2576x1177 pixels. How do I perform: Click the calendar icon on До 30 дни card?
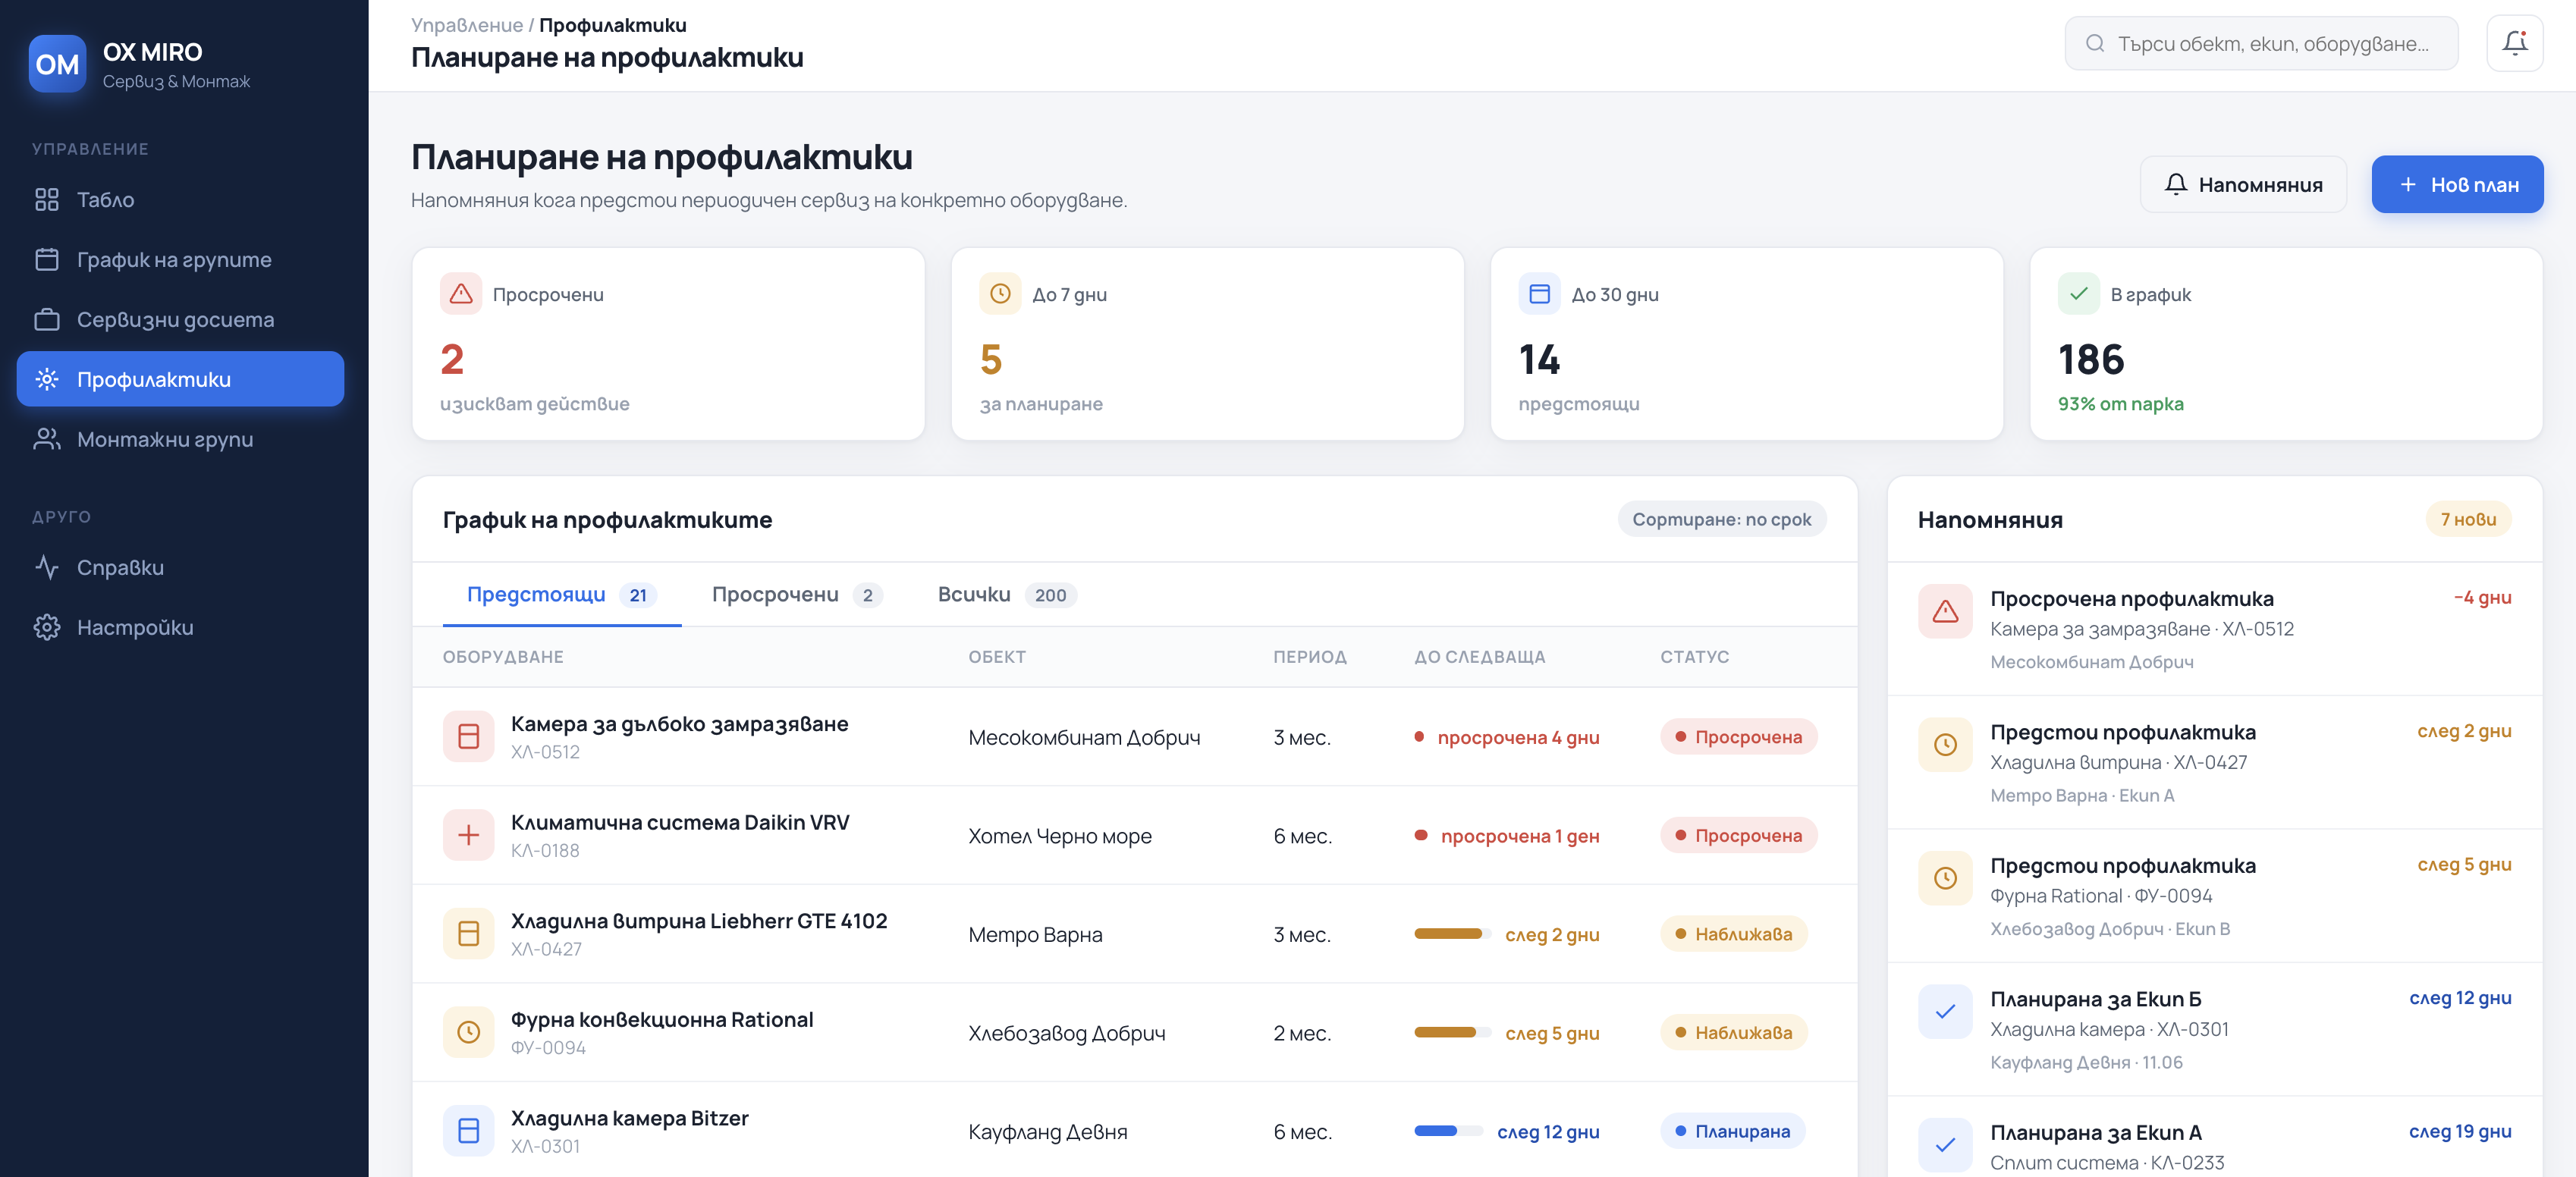click(x=1539, y=294)
